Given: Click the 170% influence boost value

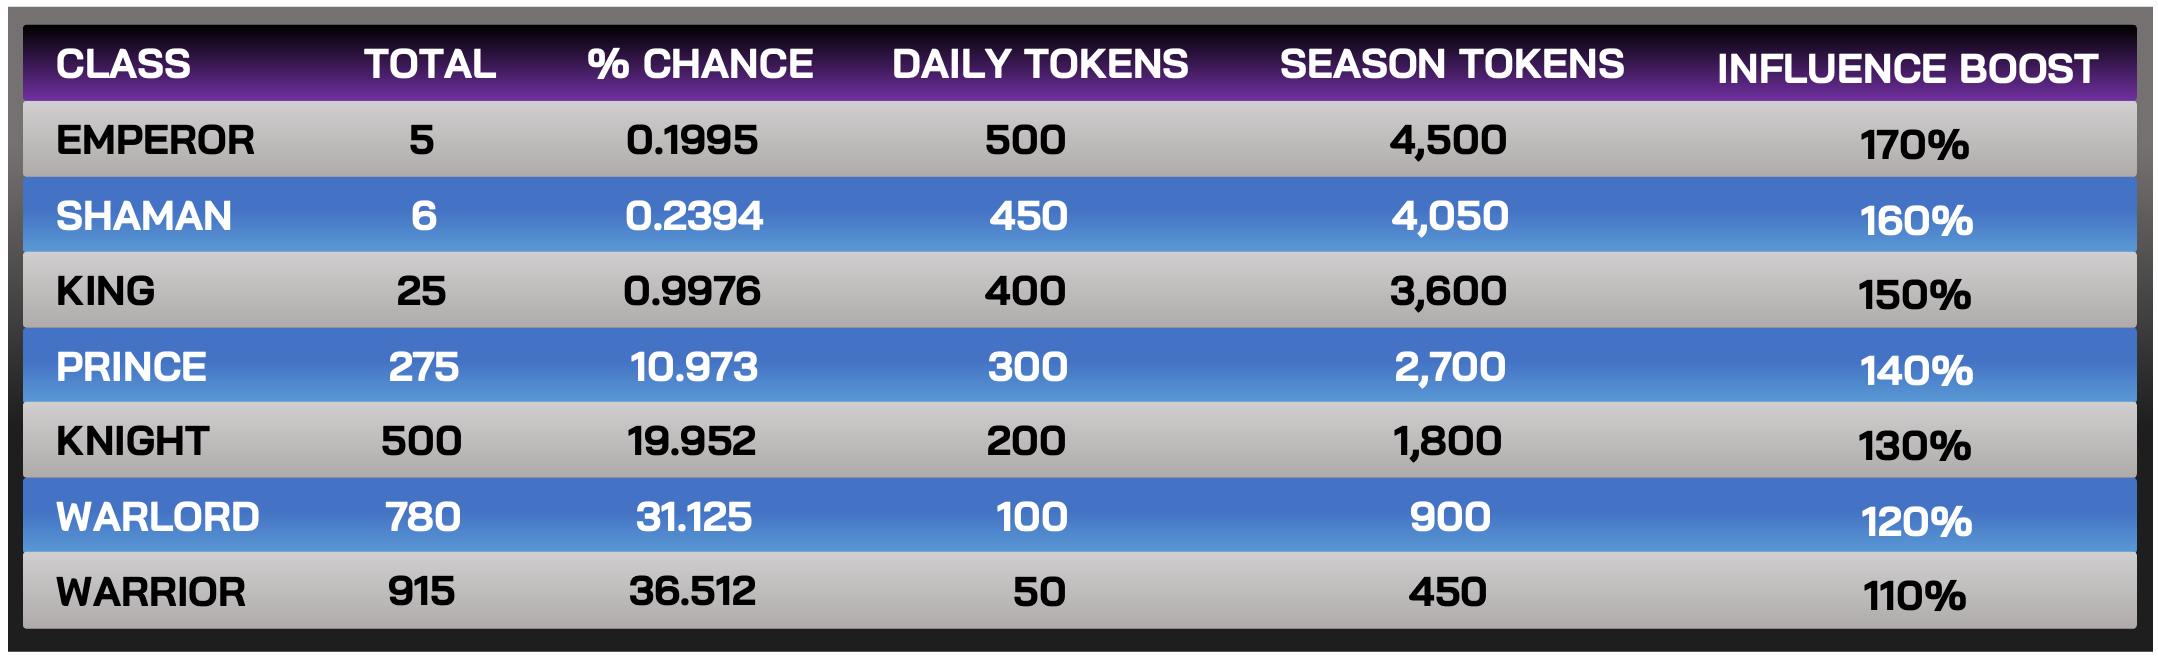Looking at the screenshot, I should pyautogui.click(x=1914, y=146).
